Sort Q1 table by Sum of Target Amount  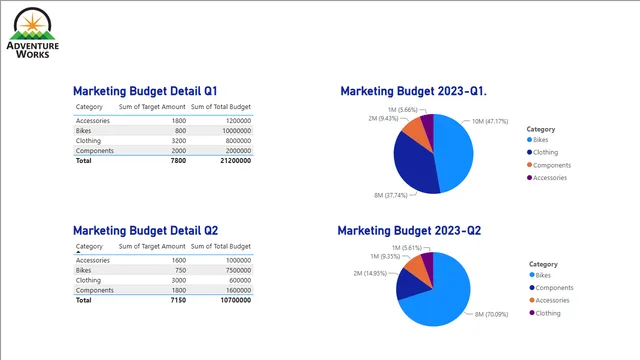(152, 107)
